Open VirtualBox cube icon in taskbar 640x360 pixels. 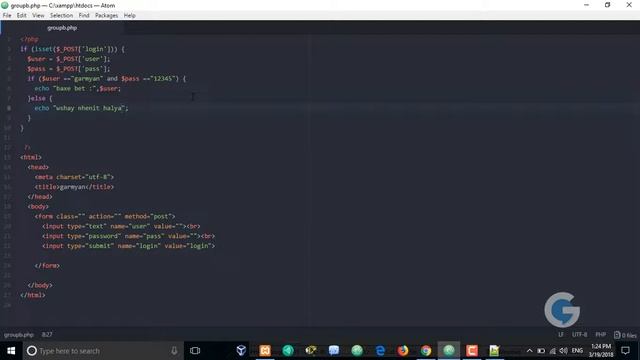[241, 350]
